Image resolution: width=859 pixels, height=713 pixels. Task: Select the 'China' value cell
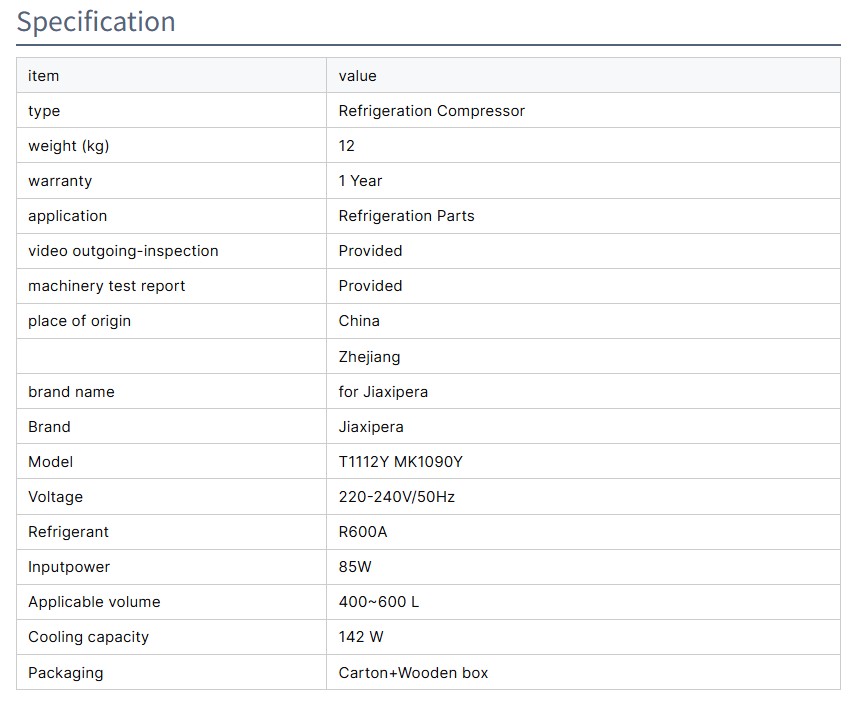pos(359,321)
